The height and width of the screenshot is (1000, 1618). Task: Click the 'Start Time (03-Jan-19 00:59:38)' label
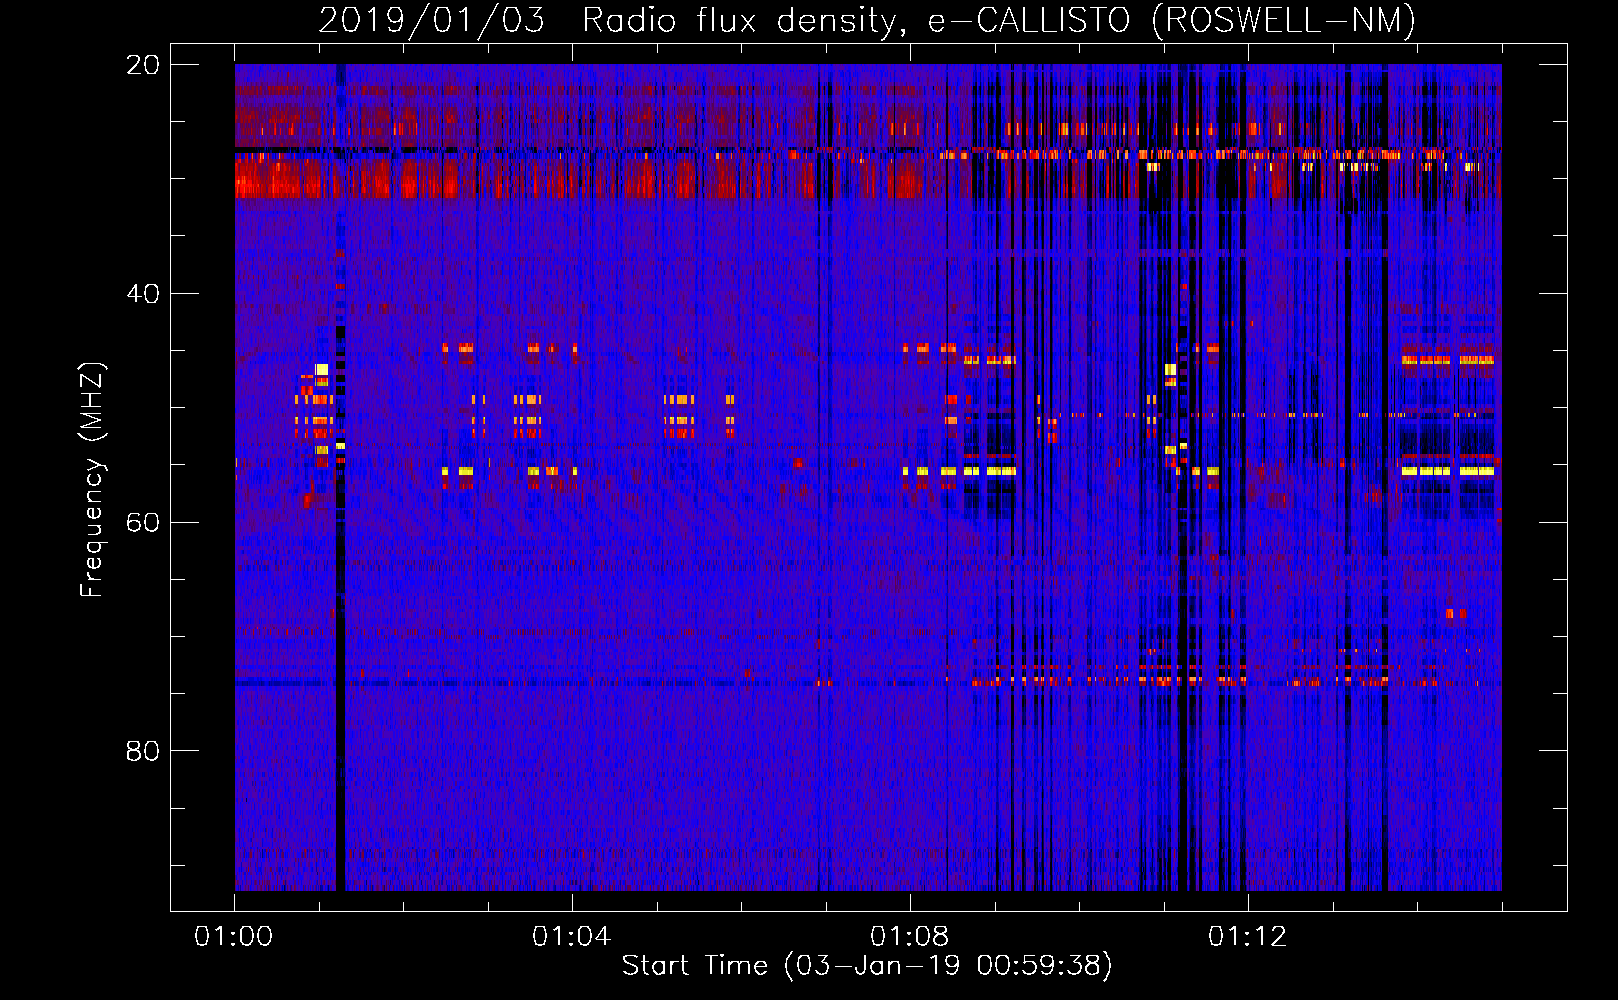click(x=867, y=965)
